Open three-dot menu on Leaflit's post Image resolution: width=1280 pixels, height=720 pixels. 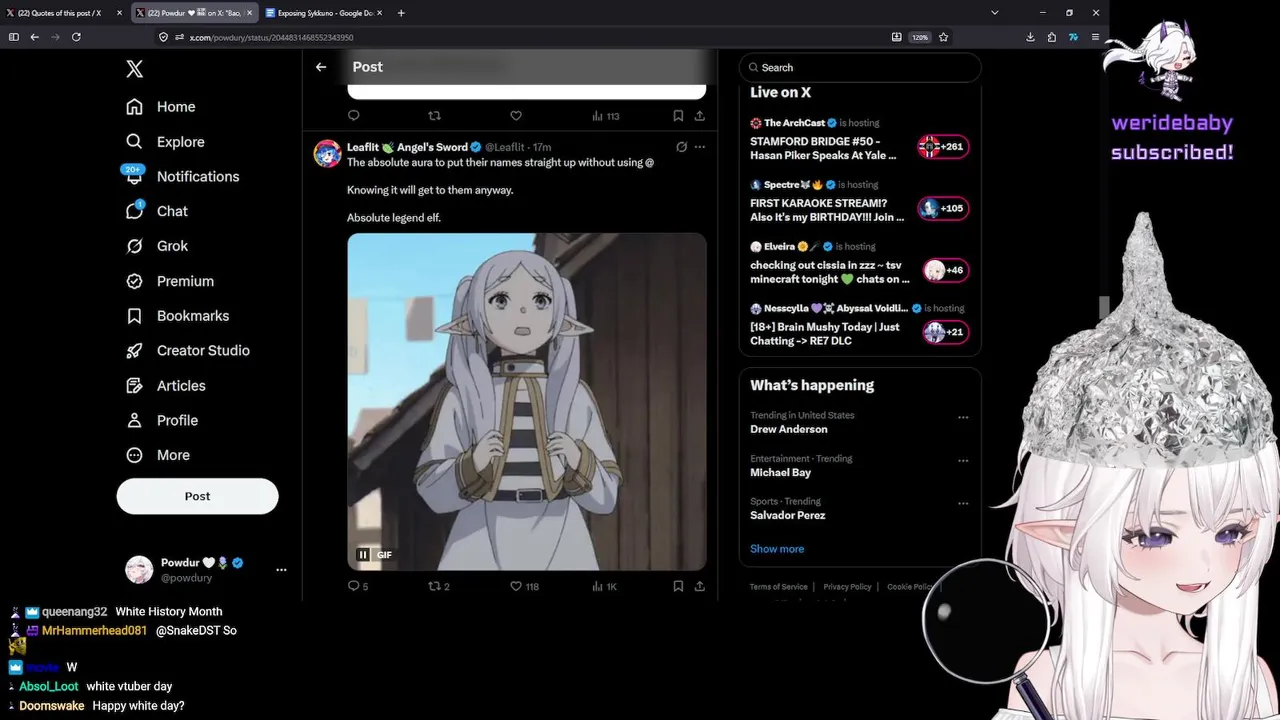pyautogui.click(x=700, y=147)
